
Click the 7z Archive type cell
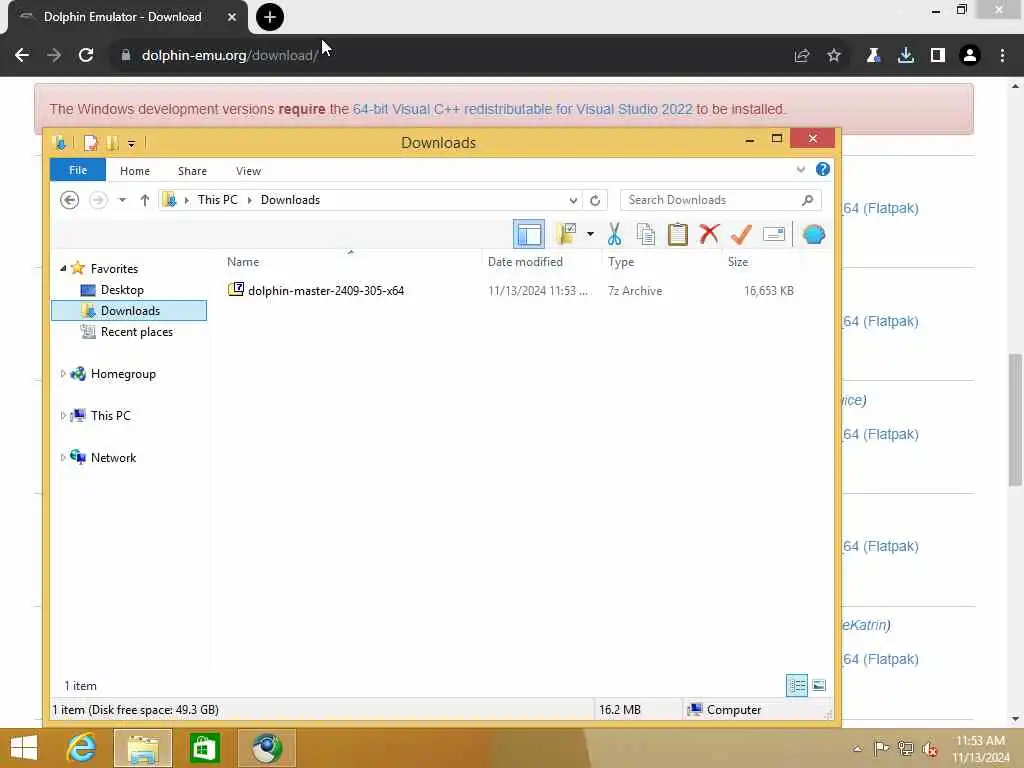[635, 291]
